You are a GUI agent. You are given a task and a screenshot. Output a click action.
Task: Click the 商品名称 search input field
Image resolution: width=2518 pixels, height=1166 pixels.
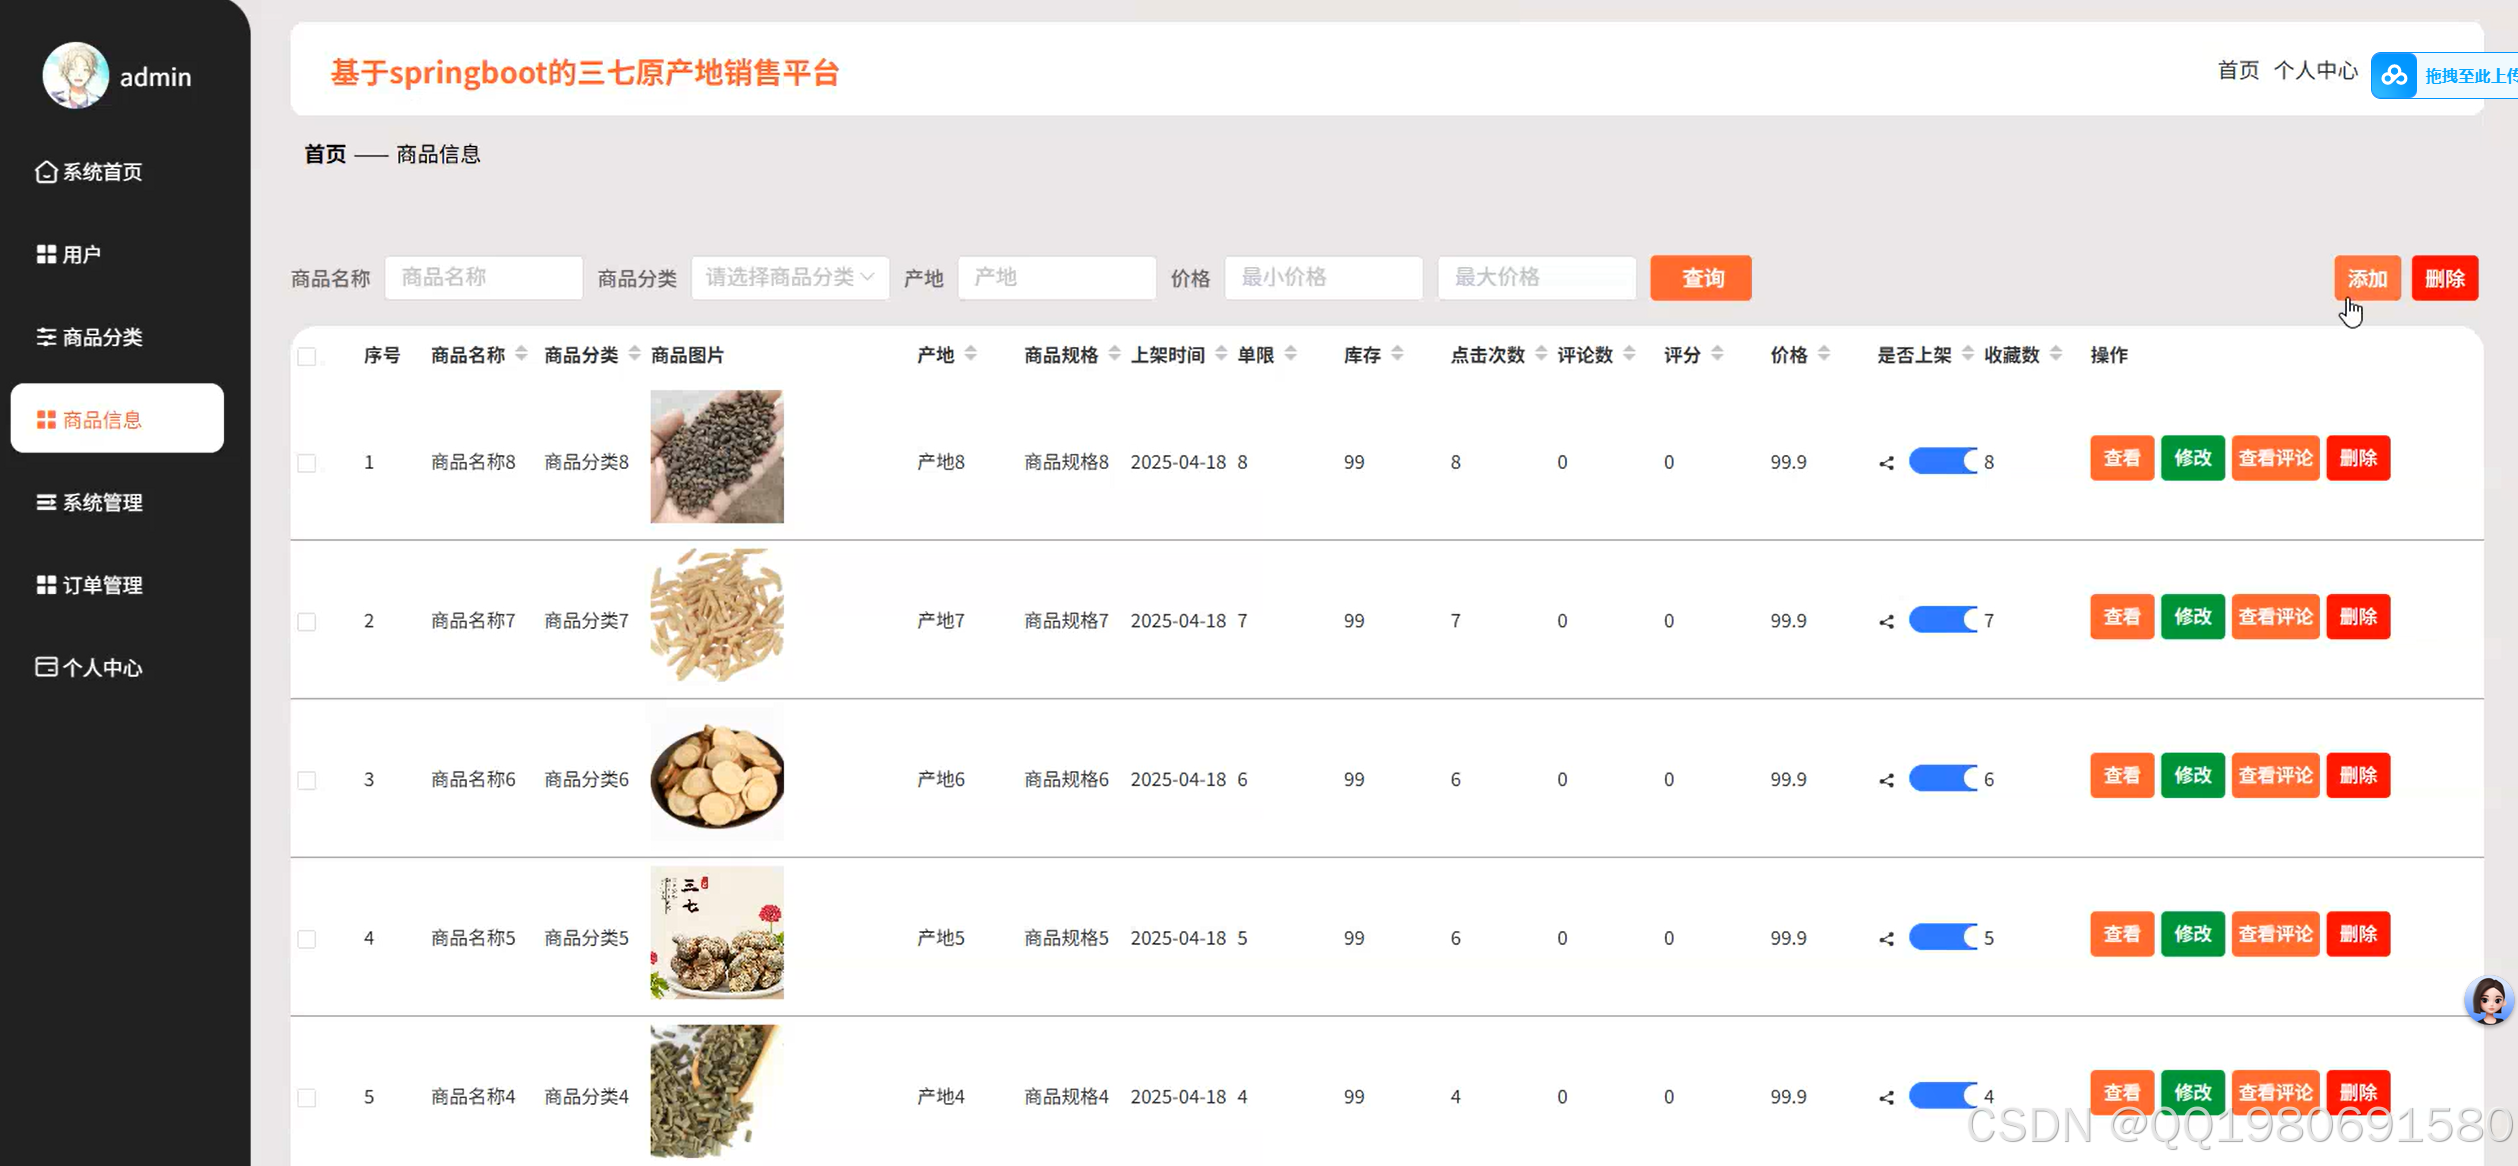coord(483,277)
